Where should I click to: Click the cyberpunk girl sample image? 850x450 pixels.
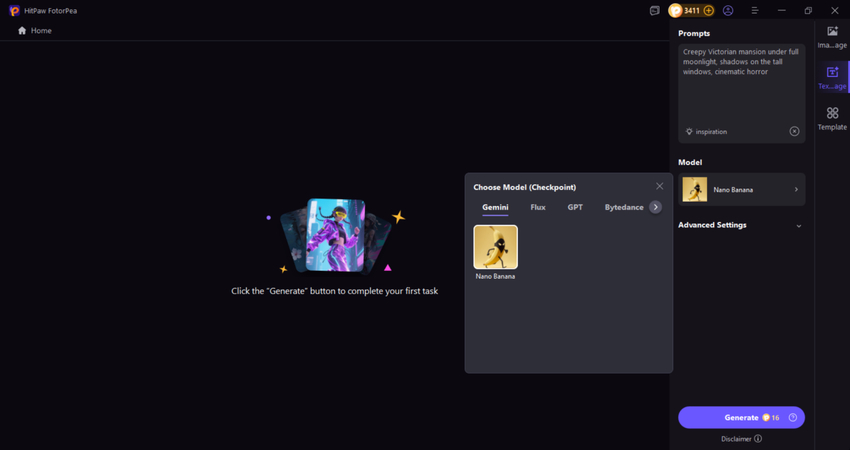point(336,235)
